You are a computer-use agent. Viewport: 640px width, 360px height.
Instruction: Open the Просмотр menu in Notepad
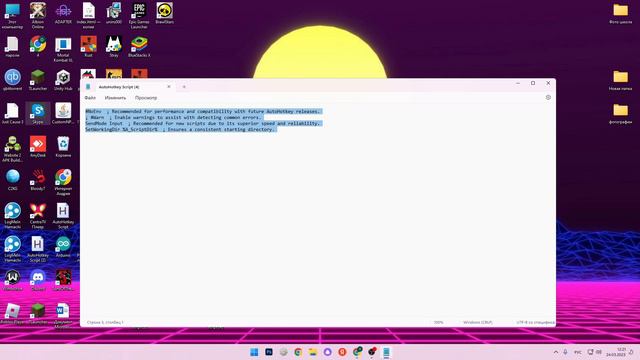tap(146, 98)
